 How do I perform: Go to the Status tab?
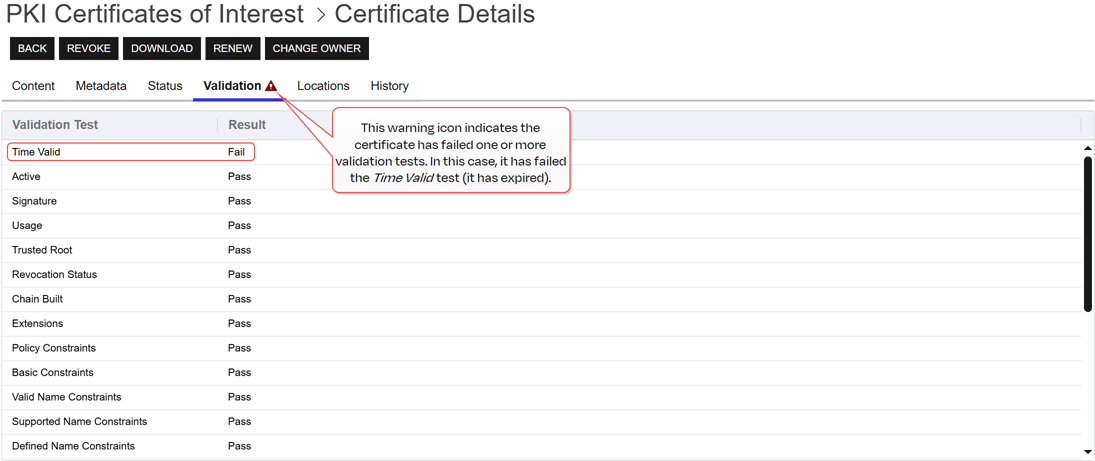(165, 86)
